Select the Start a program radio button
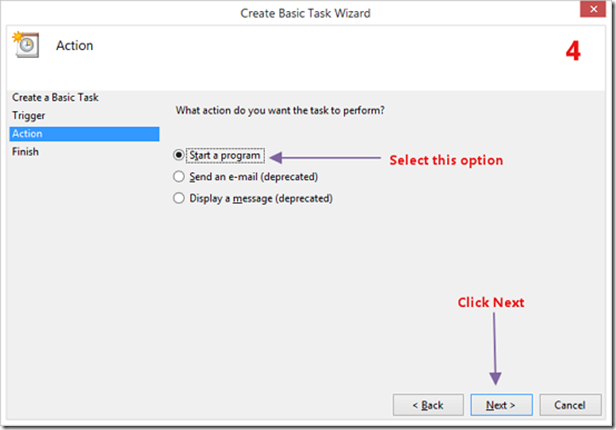 click(x=179, y=155)
